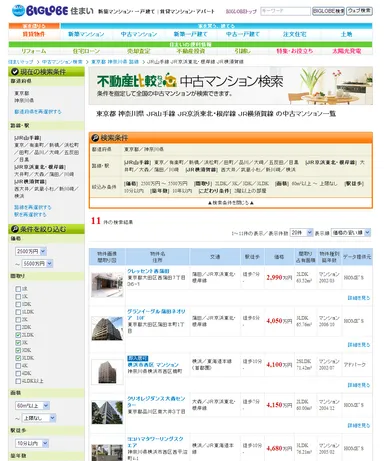The width and height of the screenshot is (384, 461).
Task: Open the 中古マンション tab
Action: 139,34
